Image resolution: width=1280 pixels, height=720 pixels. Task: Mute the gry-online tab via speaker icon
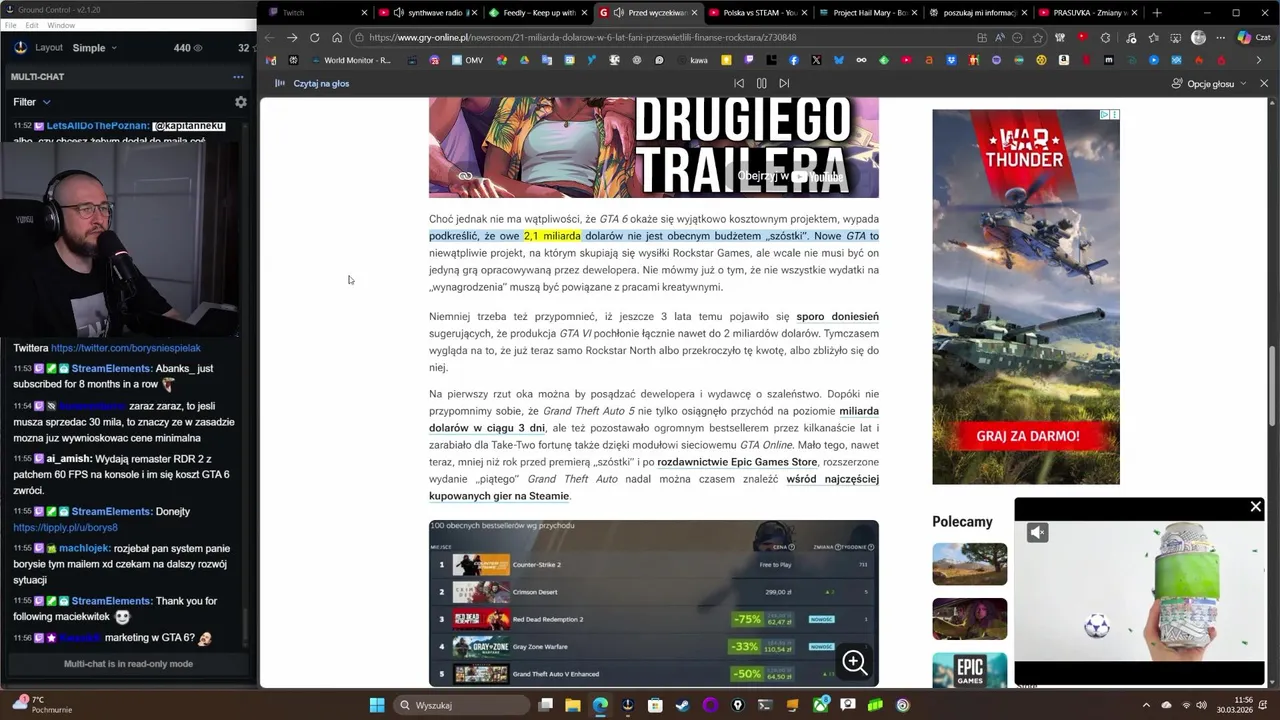[619, 13]
